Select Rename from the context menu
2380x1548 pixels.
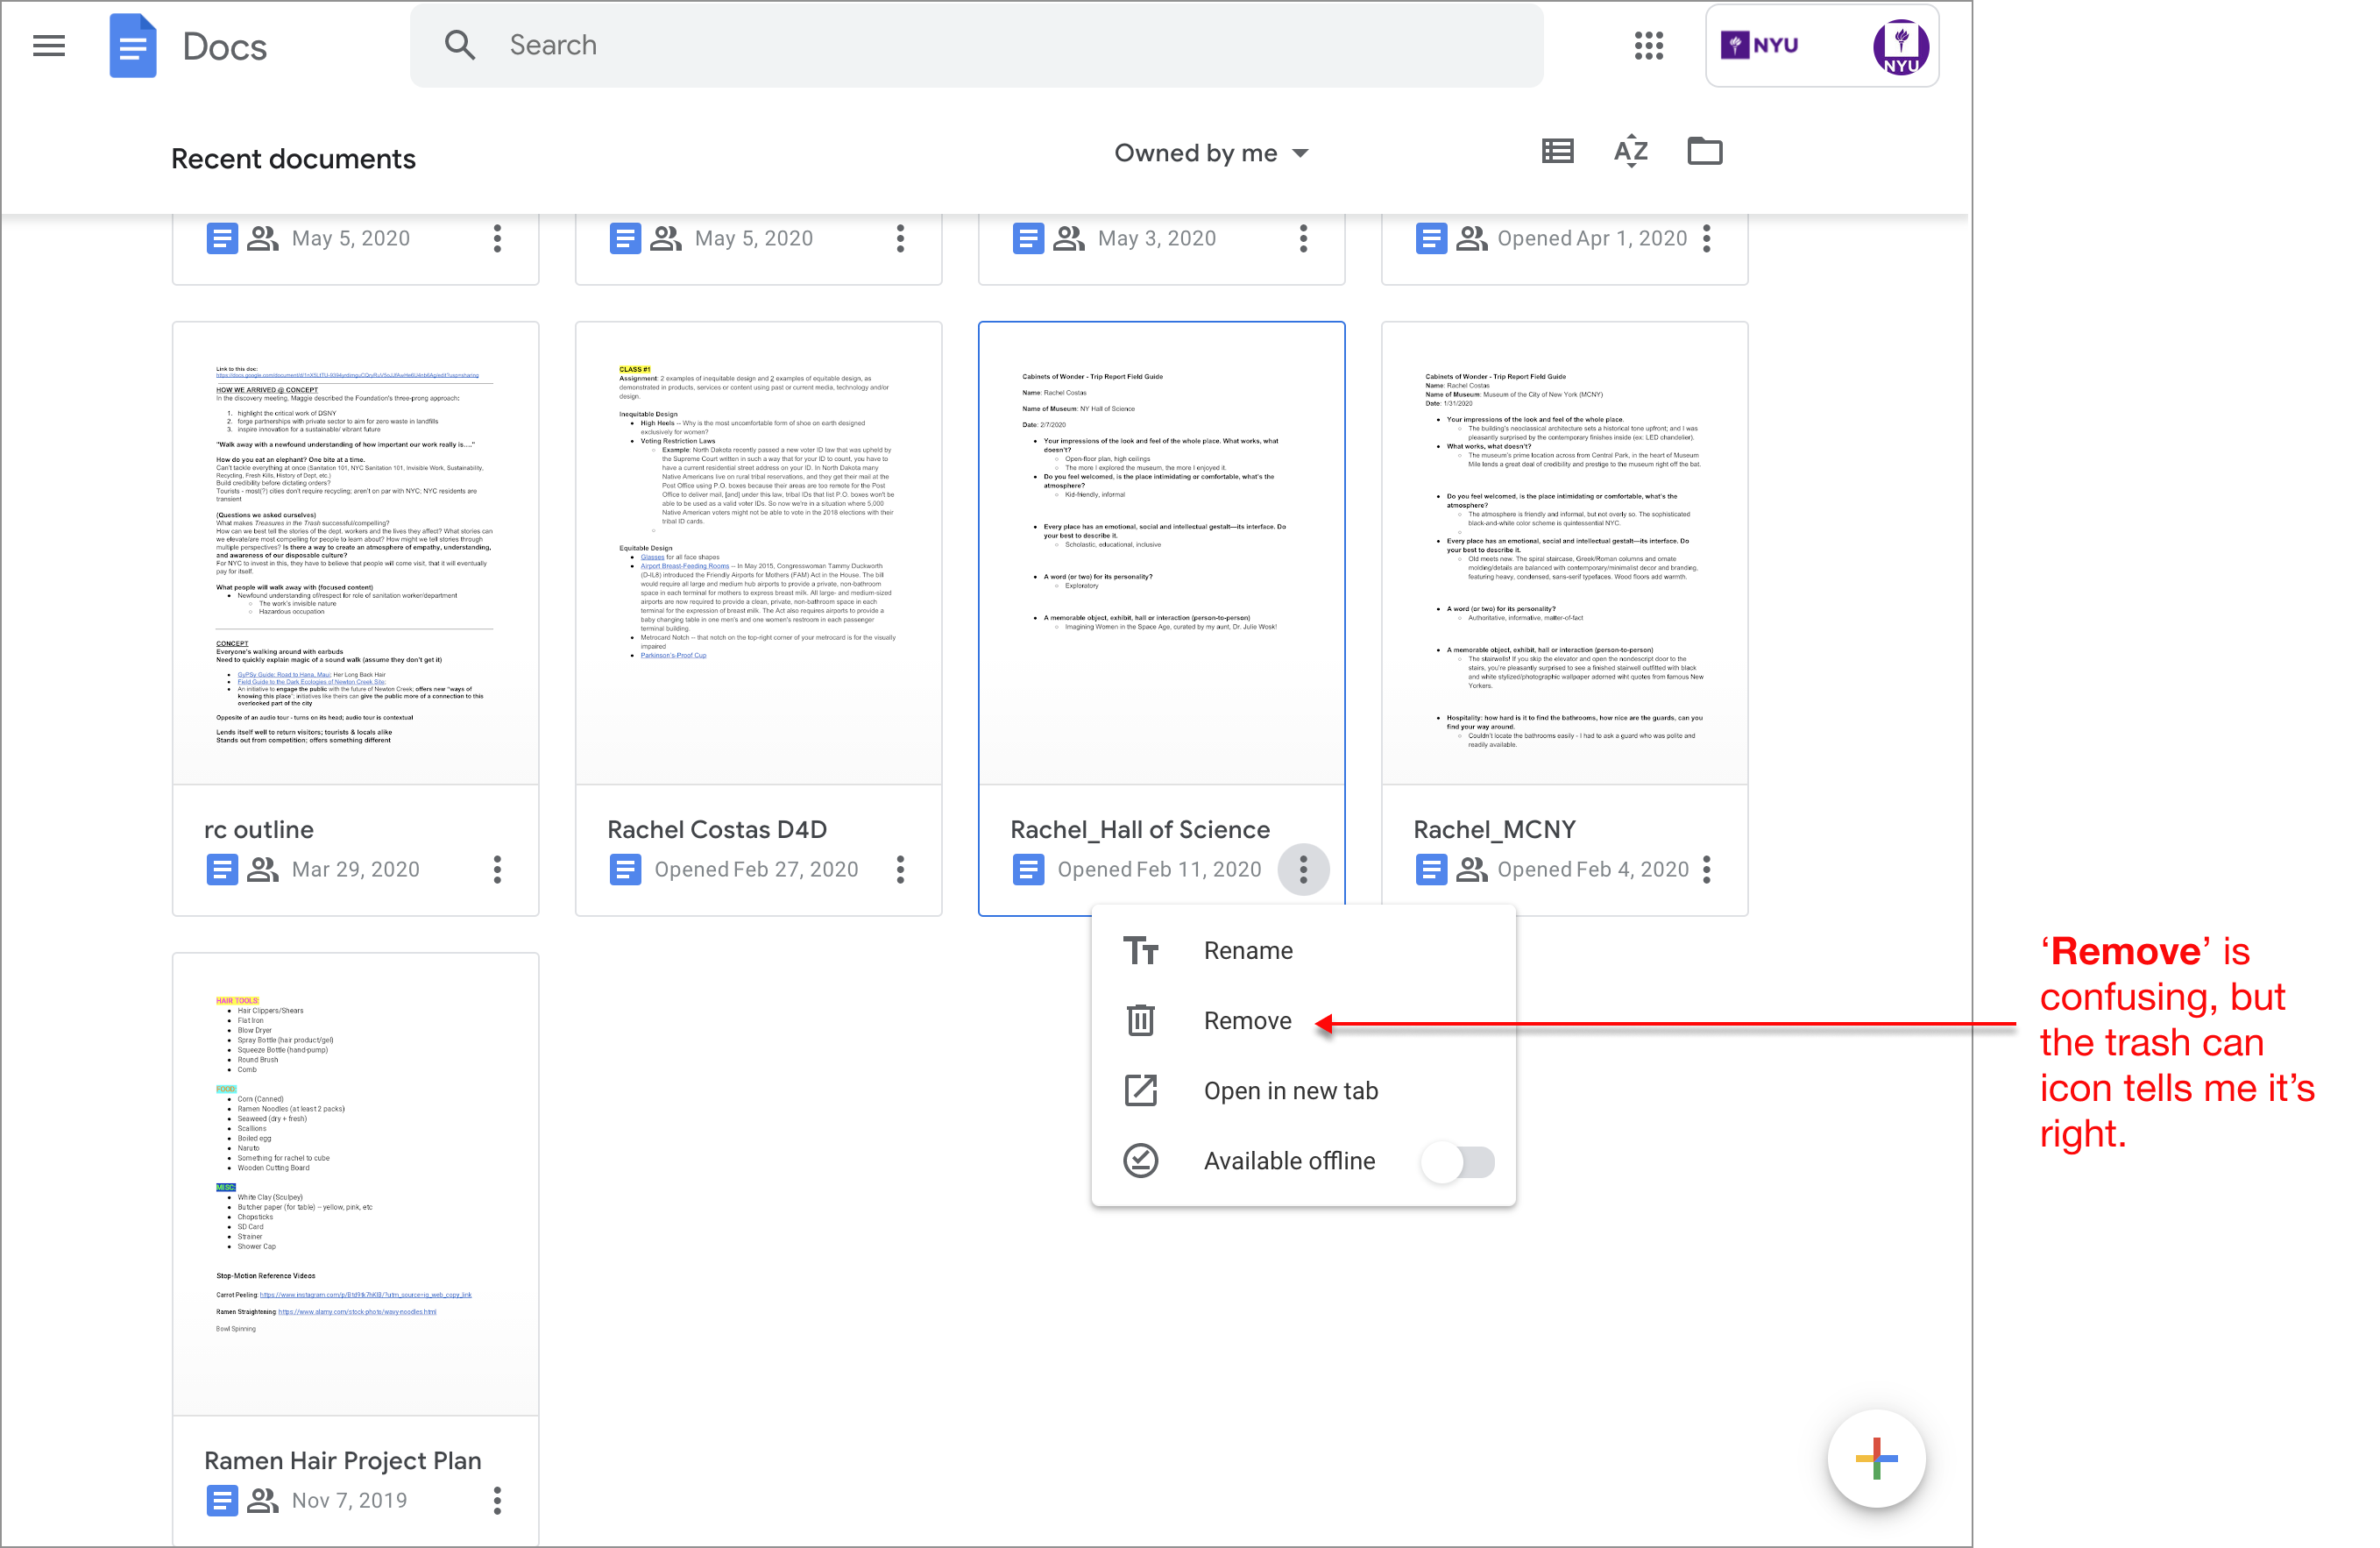tap(1247, 950)
